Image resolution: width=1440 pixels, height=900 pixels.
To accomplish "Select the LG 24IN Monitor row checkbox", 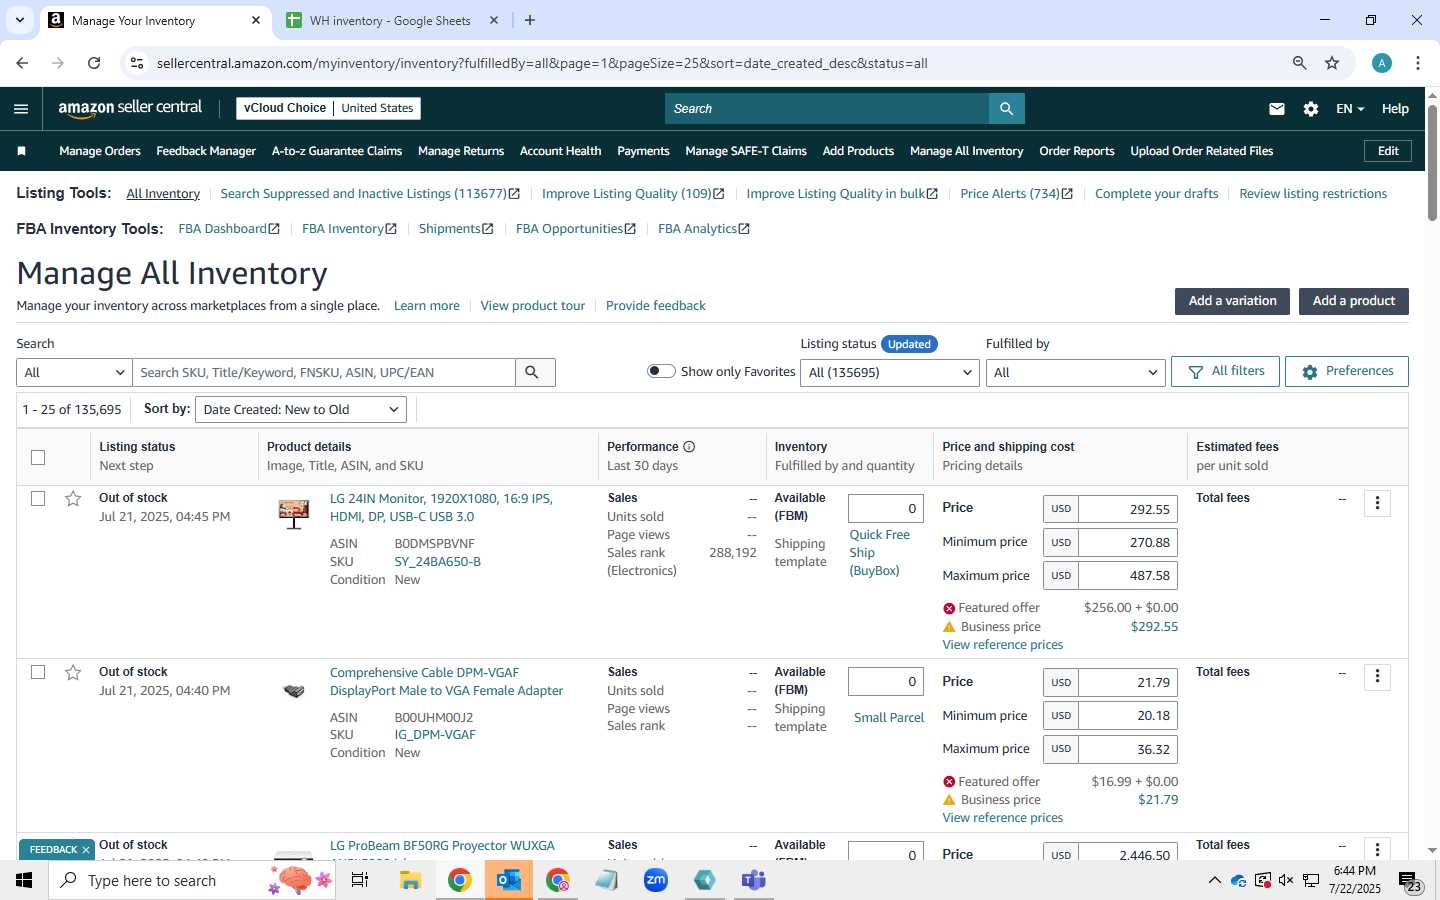I will tap(38, 499).
